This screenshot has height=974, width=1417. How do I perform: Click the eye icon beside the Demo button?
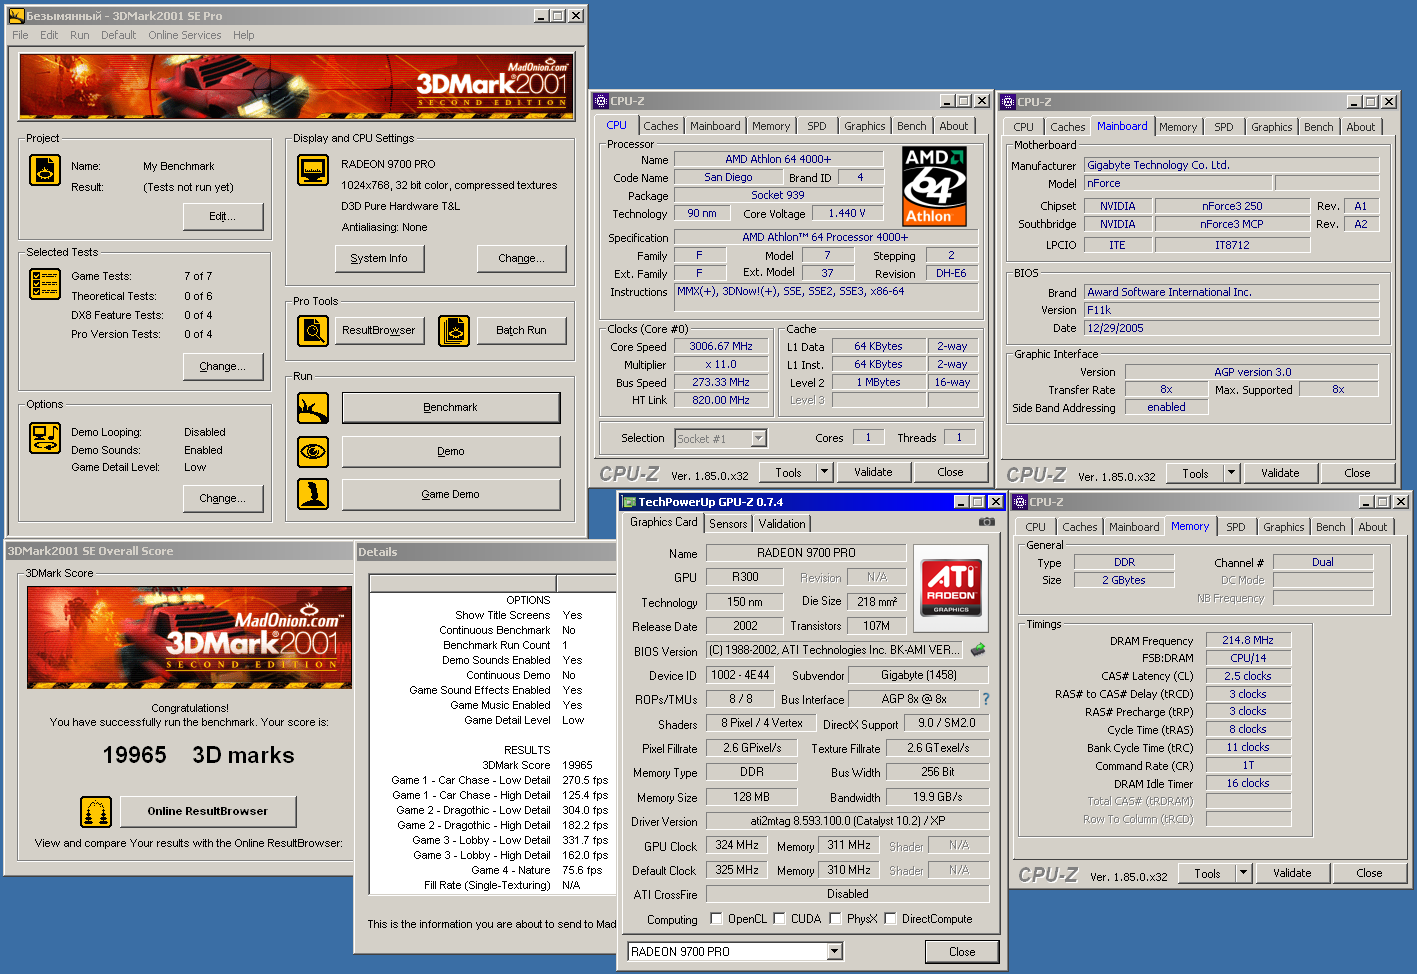tap(313, 452)
